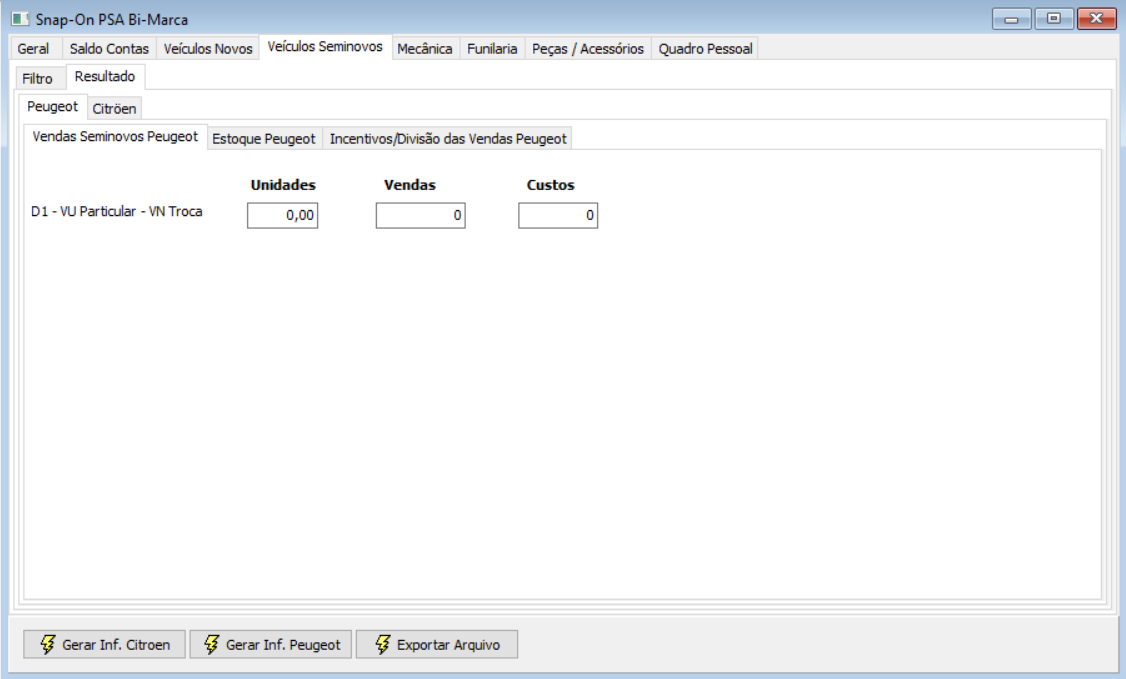Select Vendas Seminovos Peugeot tab

pyautogui.click(x=115, y=136)
